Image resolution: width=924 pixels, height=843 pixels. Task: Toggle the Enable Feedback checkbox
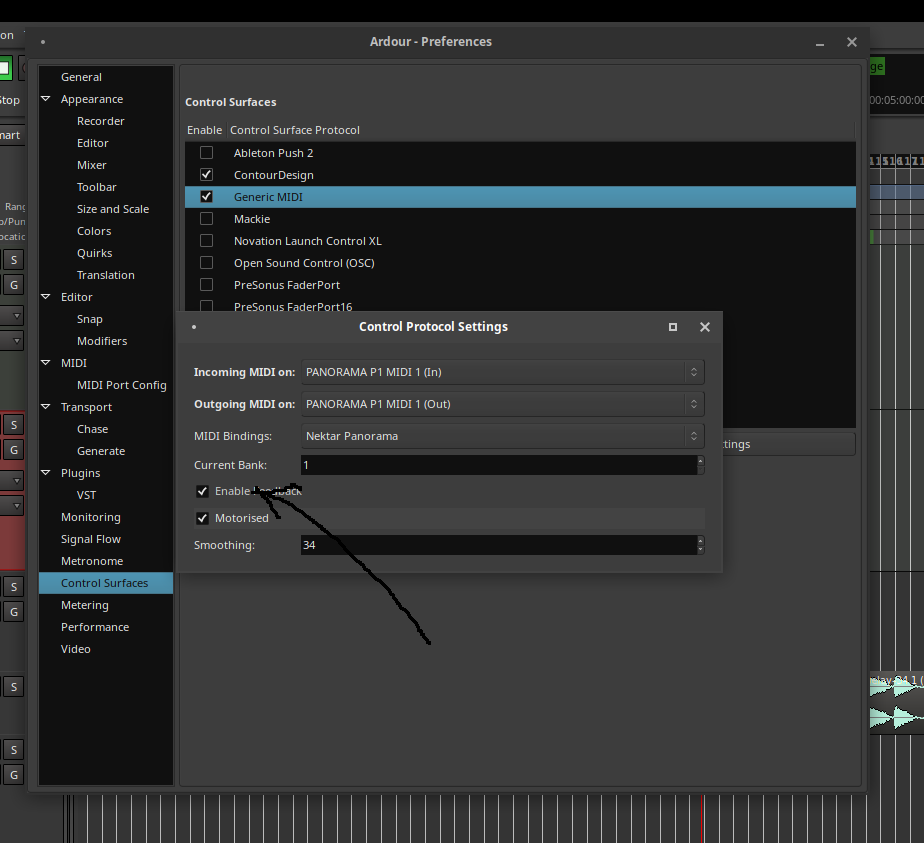(203, 491)
